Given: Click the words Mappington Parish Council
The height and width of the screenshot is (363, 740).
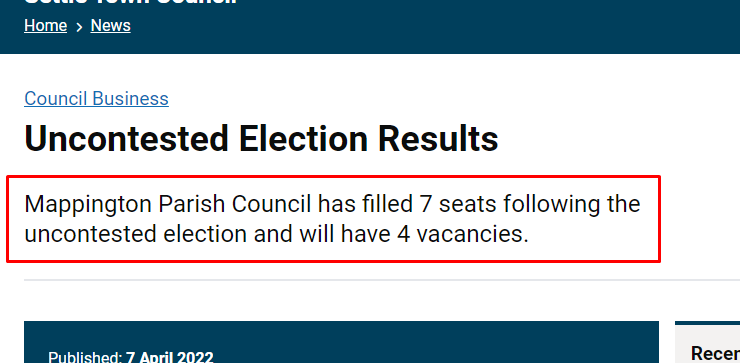Looking at the screenshot, I should point(168,205).
